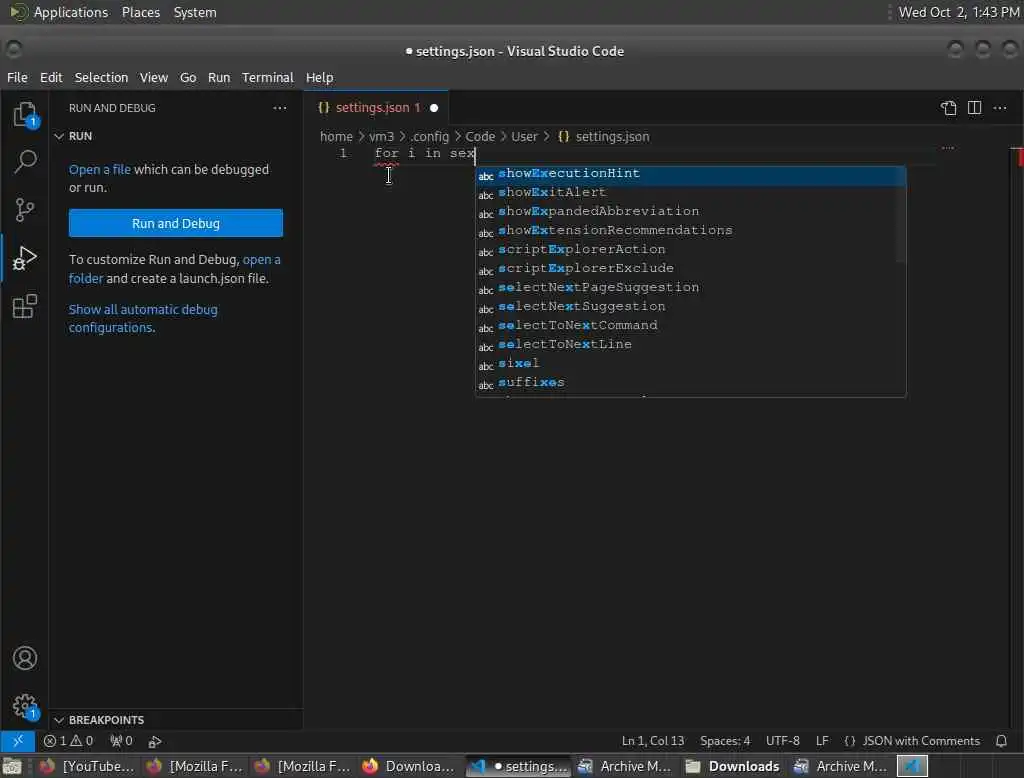This screenshot has width=1024, height=778.
Task: Open the Explorer view in activity bar
Action: click(25, 115)
